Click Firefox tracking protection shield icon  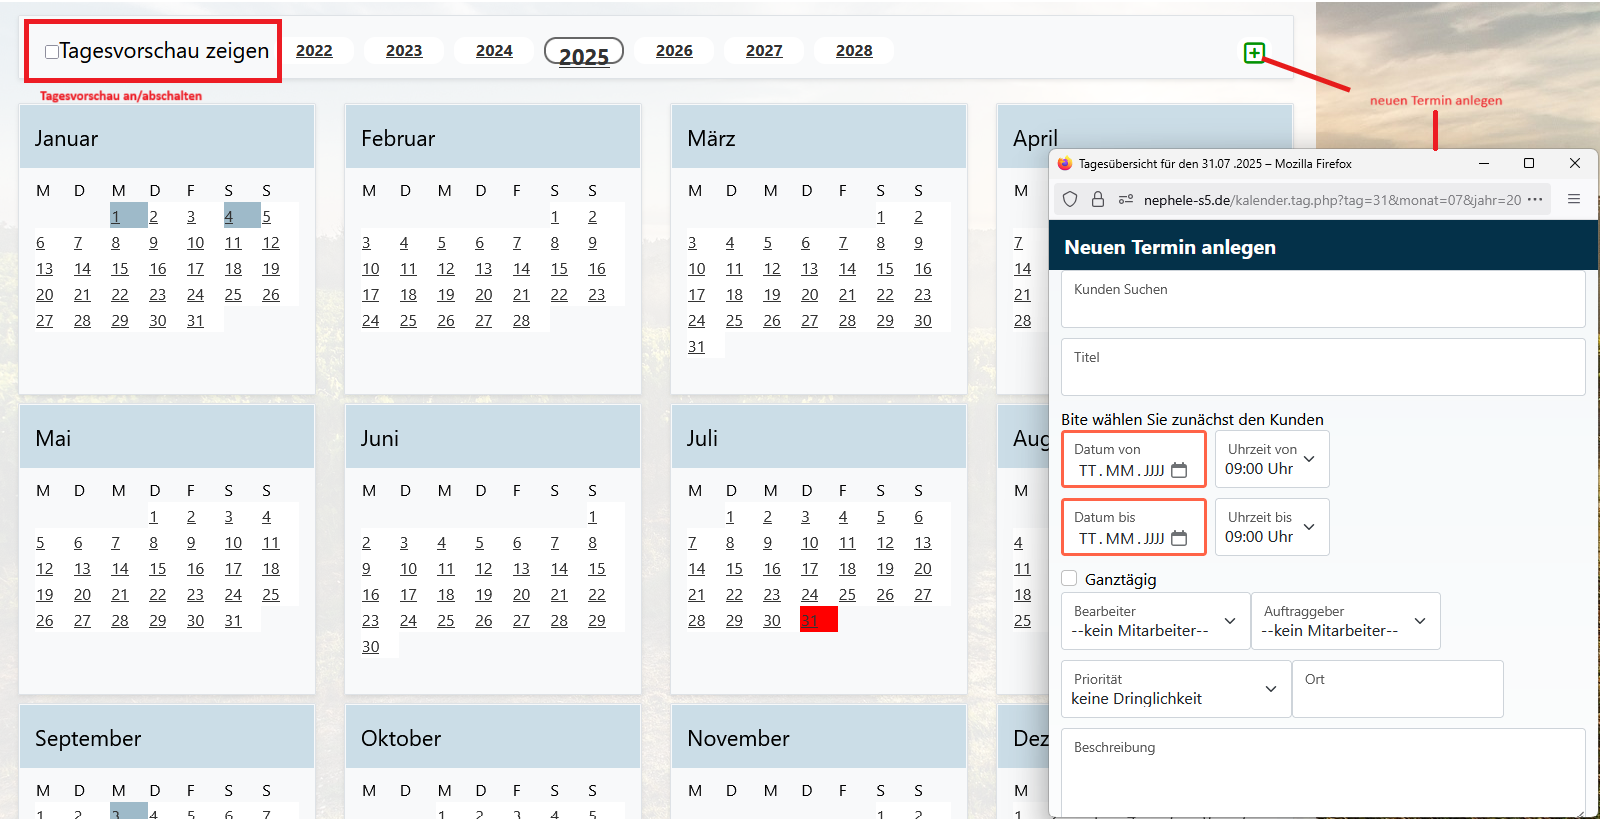[1070, 199]
